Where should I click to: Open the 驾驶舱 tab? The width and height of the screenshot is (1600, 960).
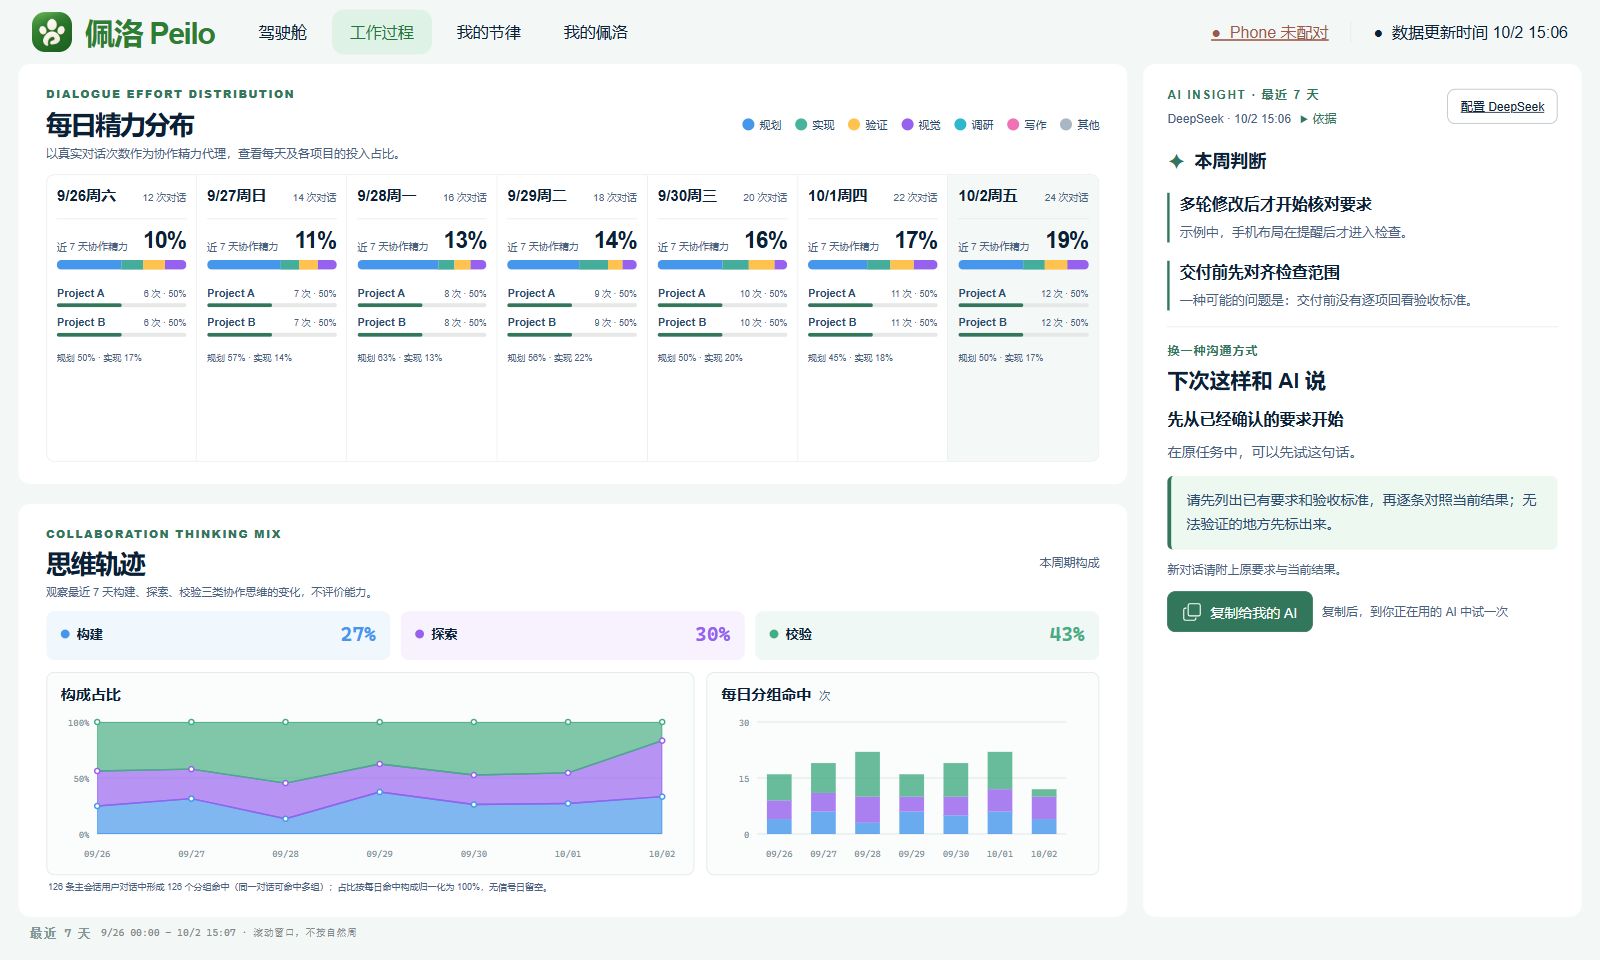(x=282, y=32)
